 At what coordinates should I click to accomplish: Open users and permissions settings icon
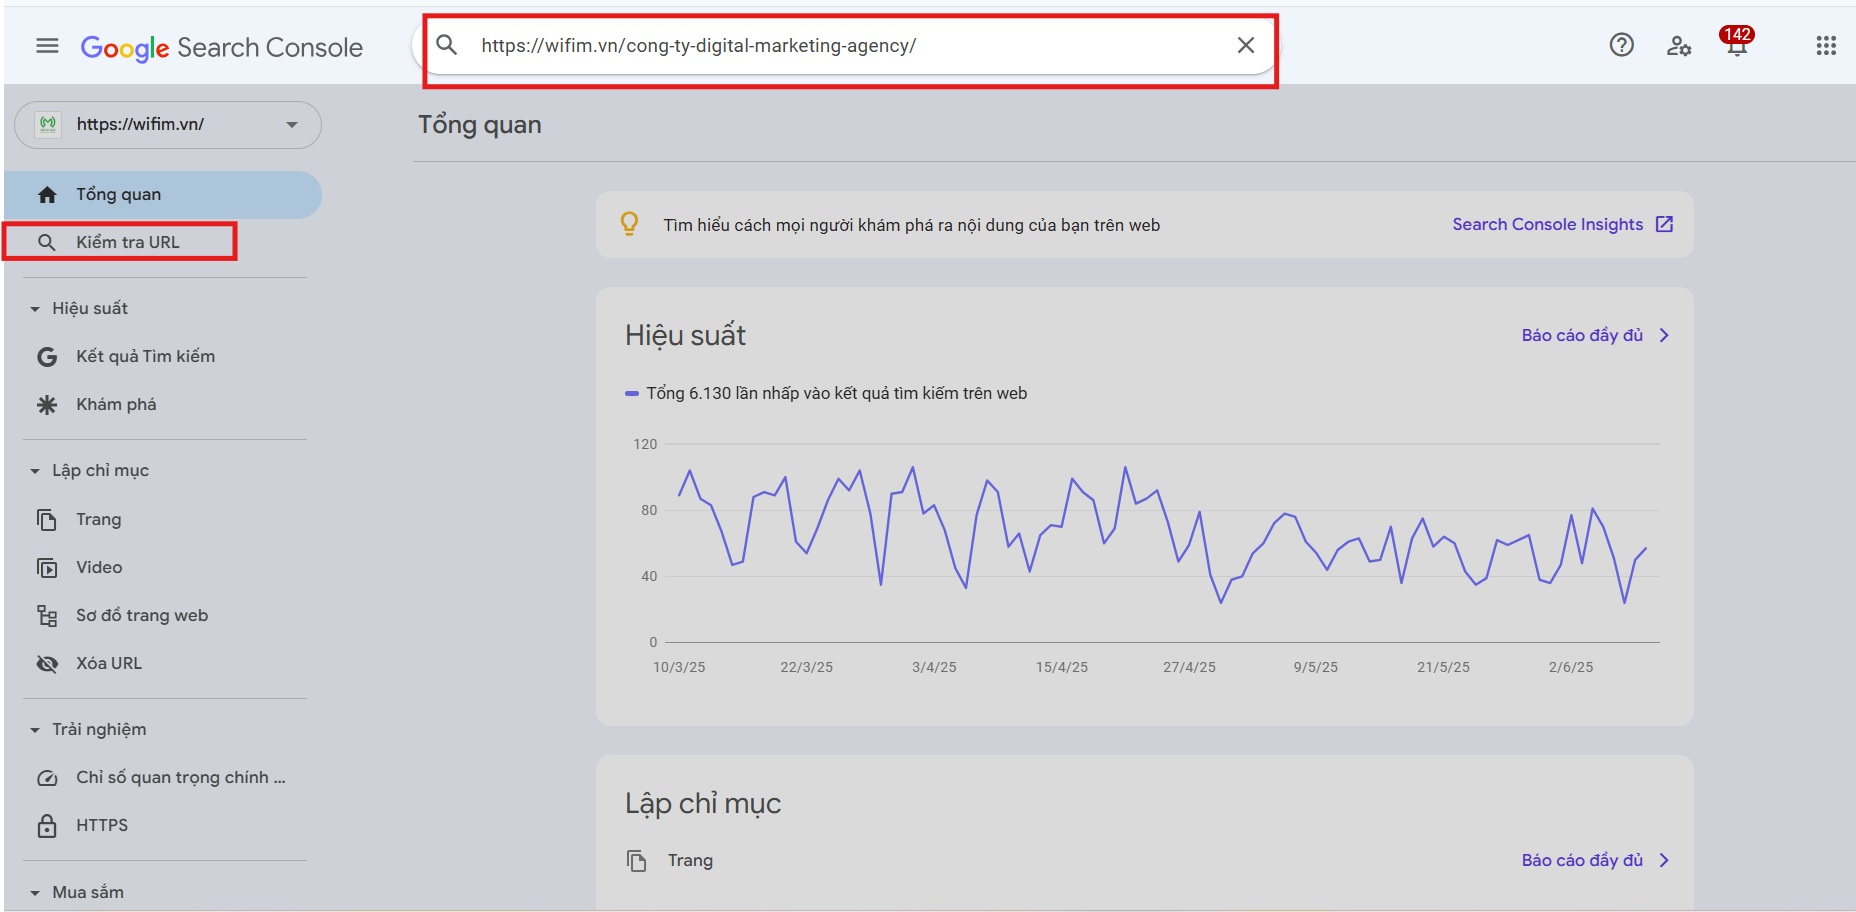1678,46
